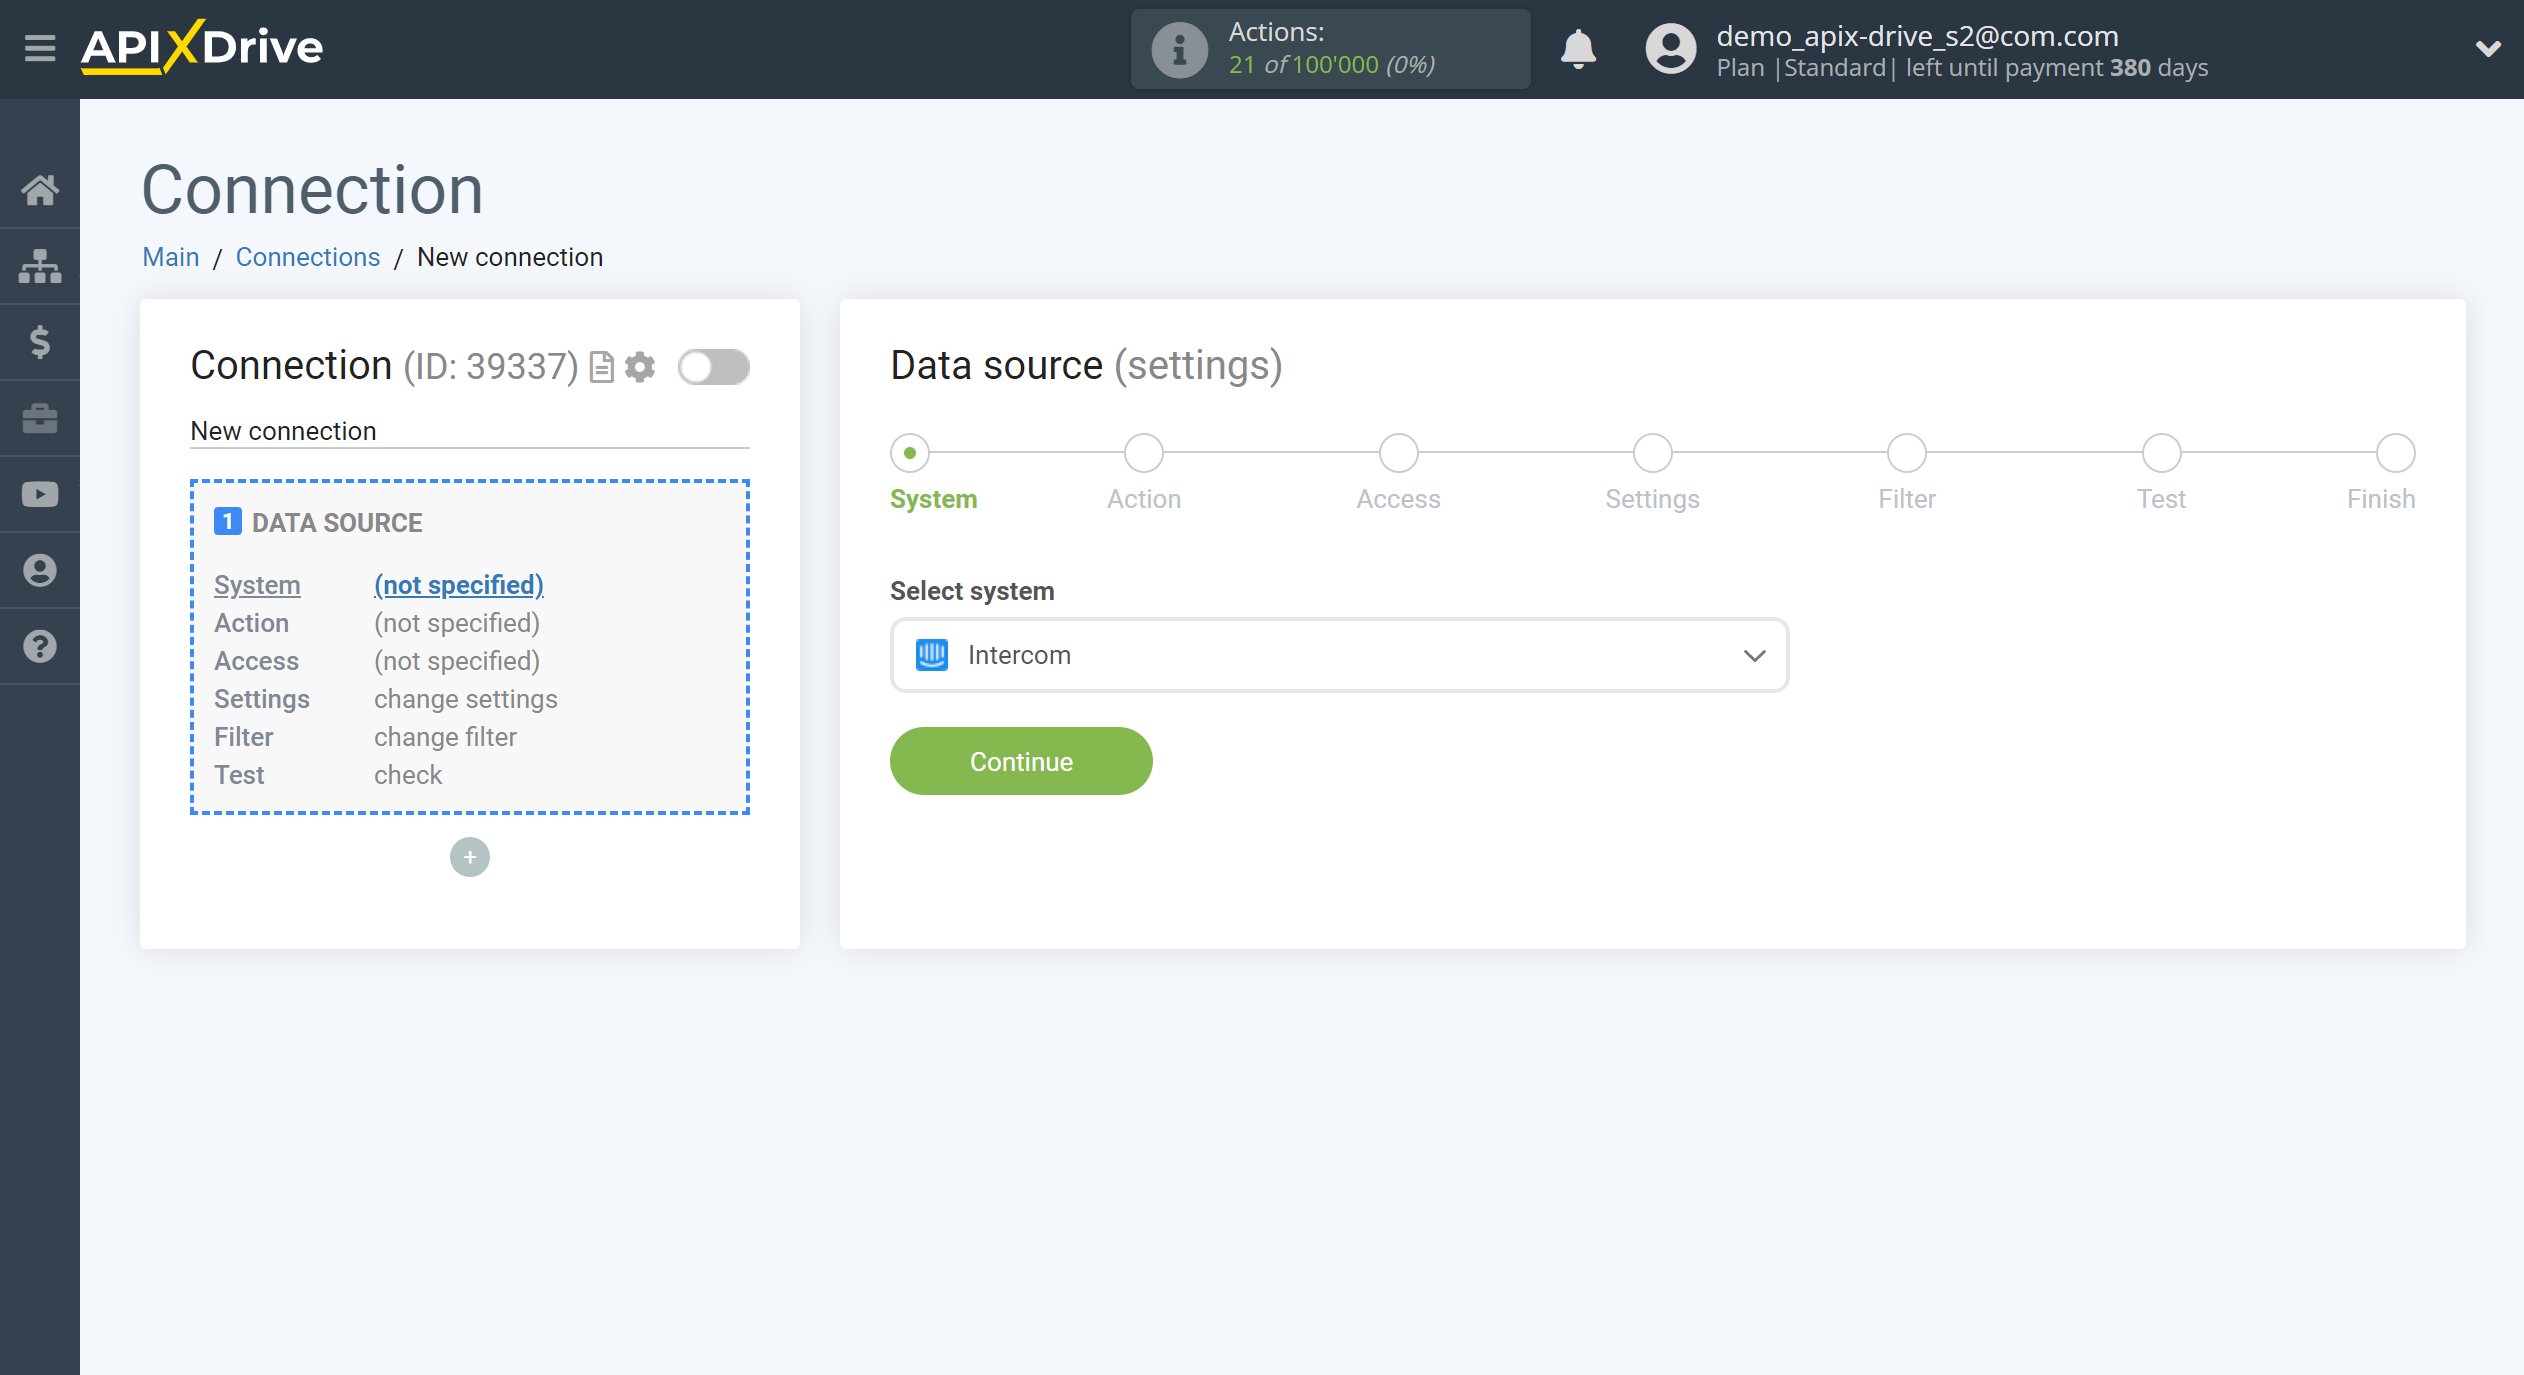
Task: Switch to the Finish step label
Action: pyautogui.click(x=2381, y=499)
